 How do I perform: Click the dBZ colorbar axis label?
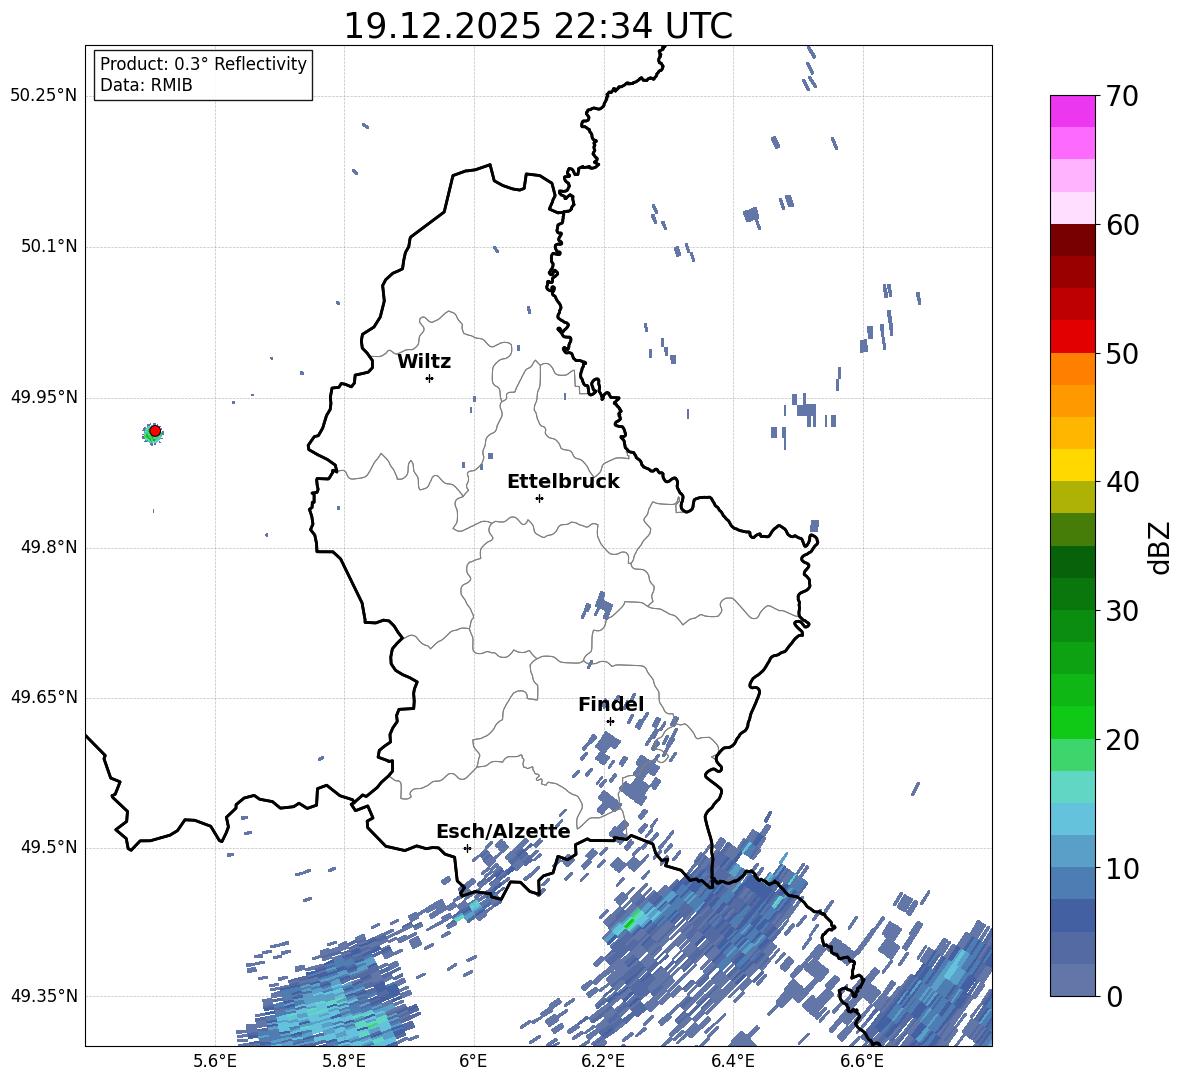(x=1159, y=547)
